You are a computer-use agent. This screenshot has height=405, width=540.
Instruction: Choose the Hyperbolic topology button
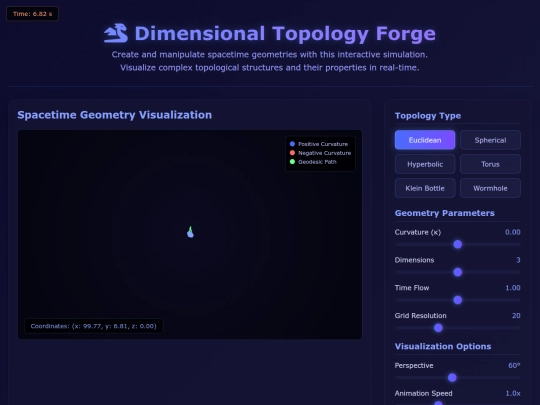[x=425, y=164]
